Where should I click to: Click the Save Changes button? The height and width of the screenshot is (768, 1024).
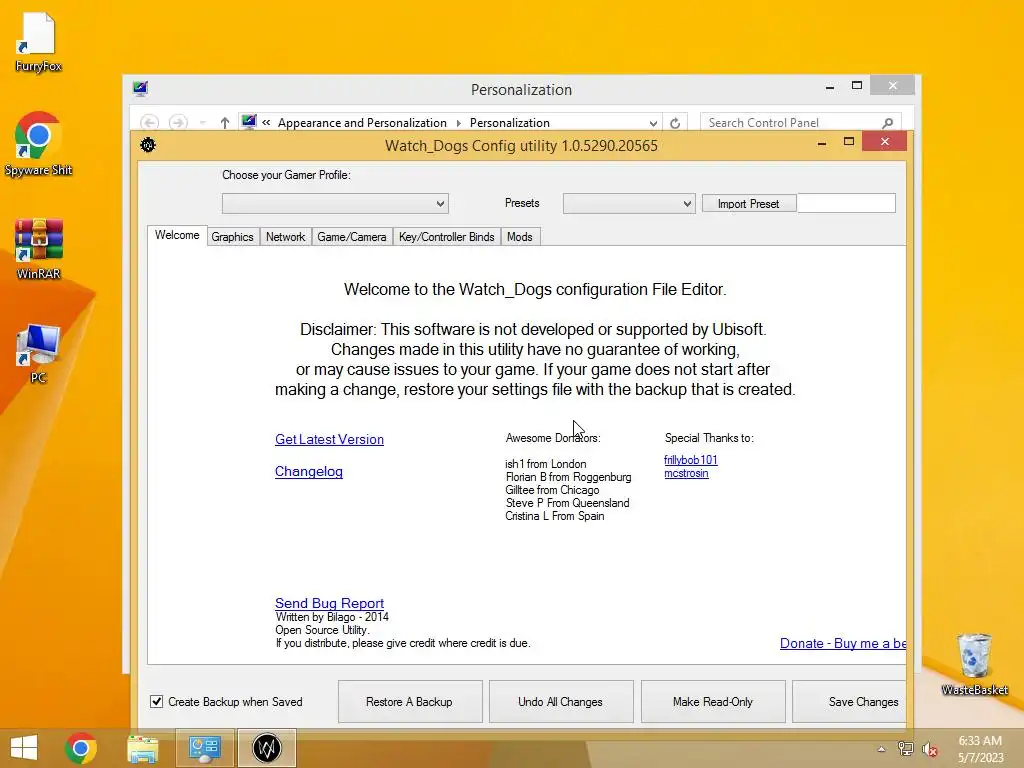tap(850, 701)
